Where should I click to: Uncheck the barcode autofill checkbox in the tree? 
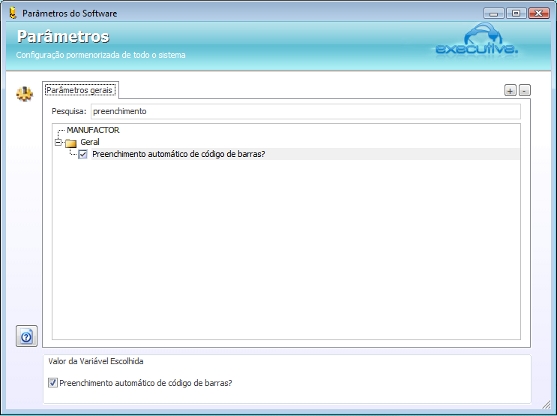click(x=83, y=154)
